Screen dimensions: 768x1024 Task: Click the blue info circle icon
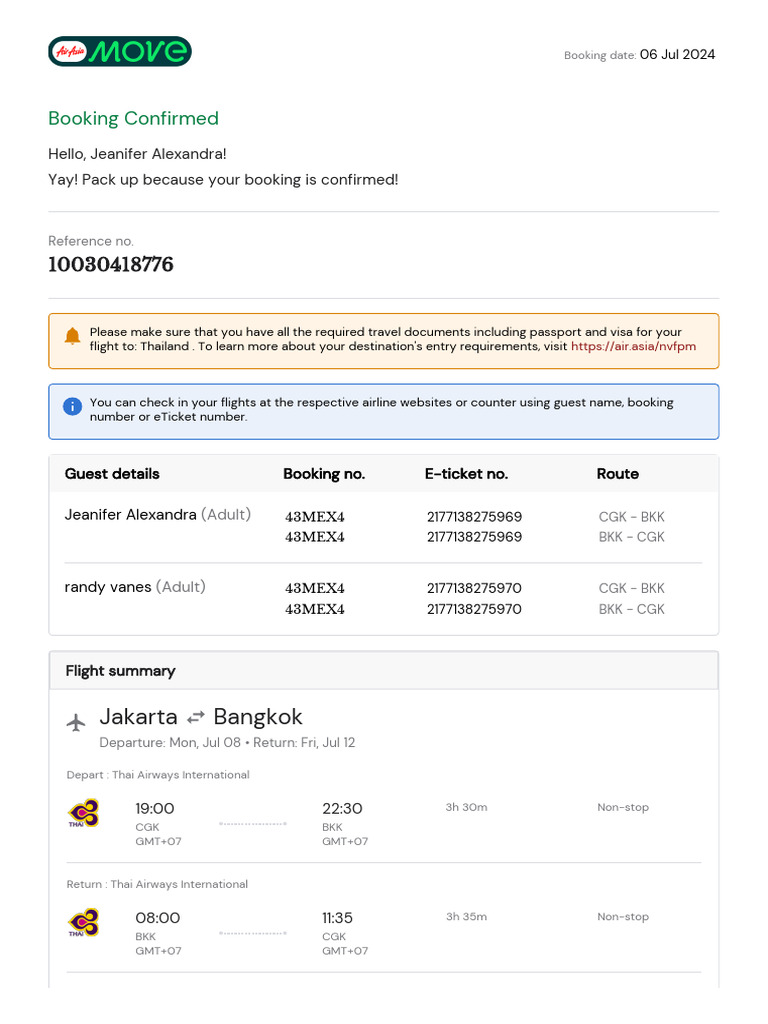(x=72, y=406)
